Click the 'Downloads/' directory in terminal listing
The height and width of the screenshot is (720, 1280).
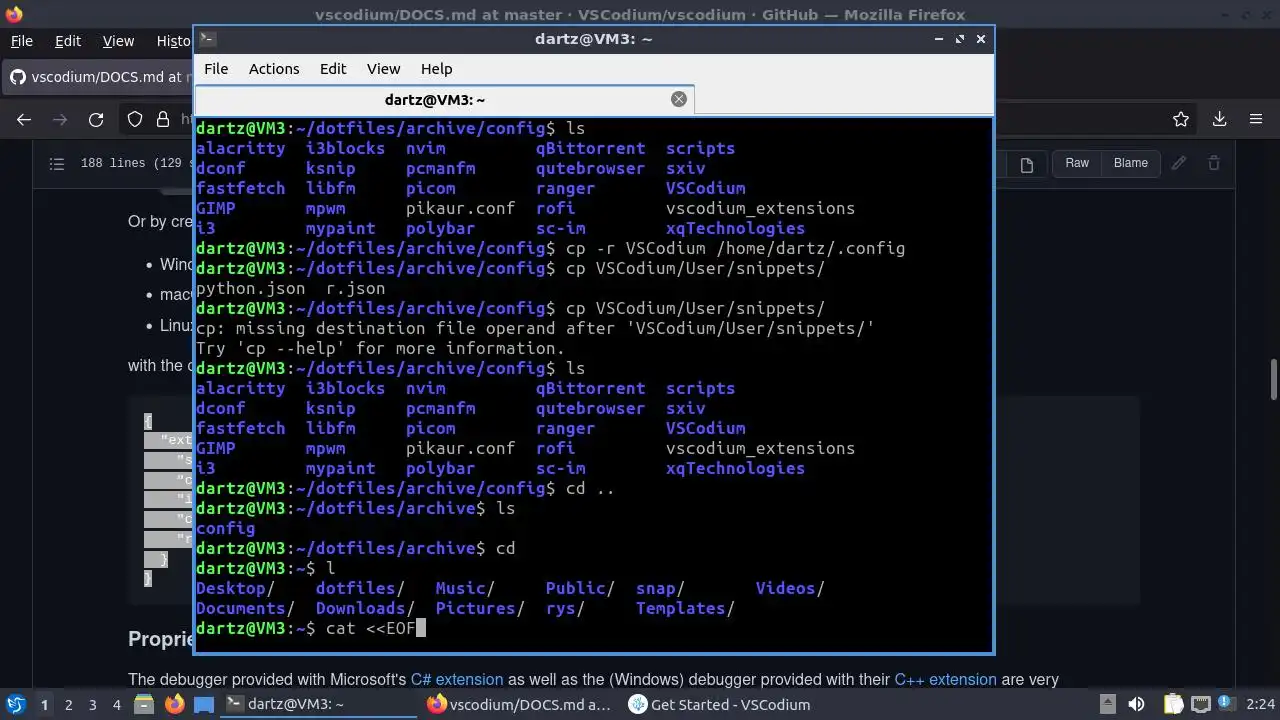click(365, 608)
